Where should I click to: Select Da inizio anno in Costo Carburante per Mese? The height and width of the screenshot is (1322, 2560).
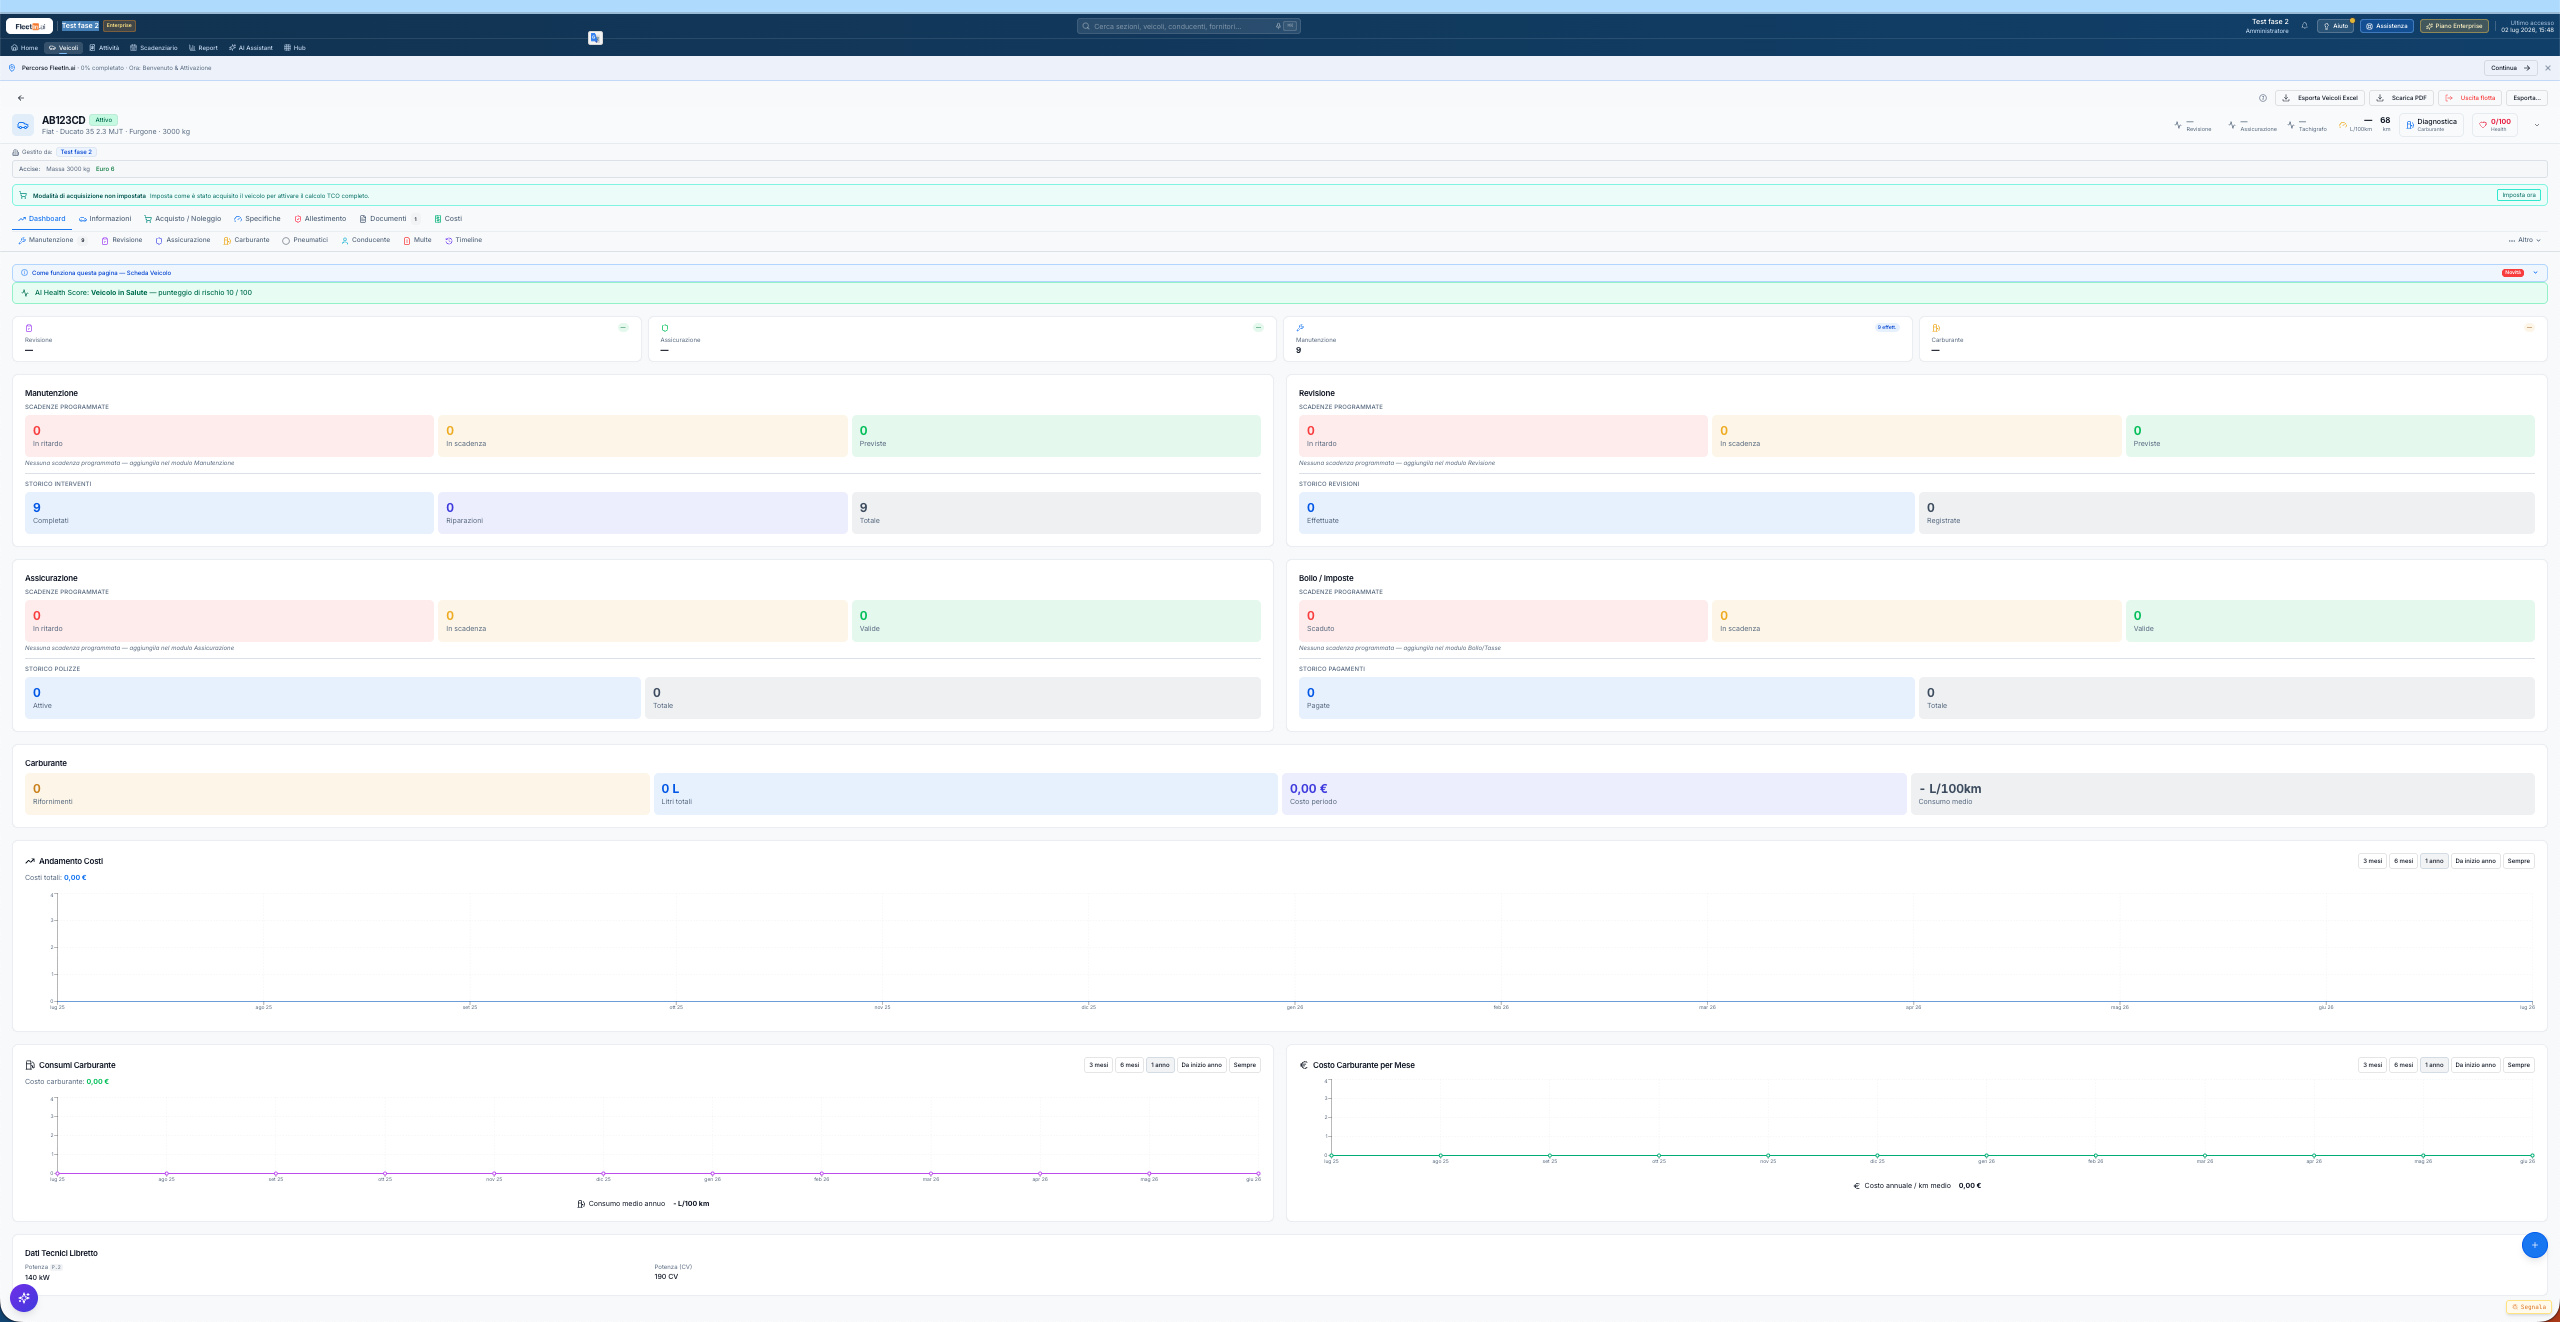click(x=2475, y=1065)
